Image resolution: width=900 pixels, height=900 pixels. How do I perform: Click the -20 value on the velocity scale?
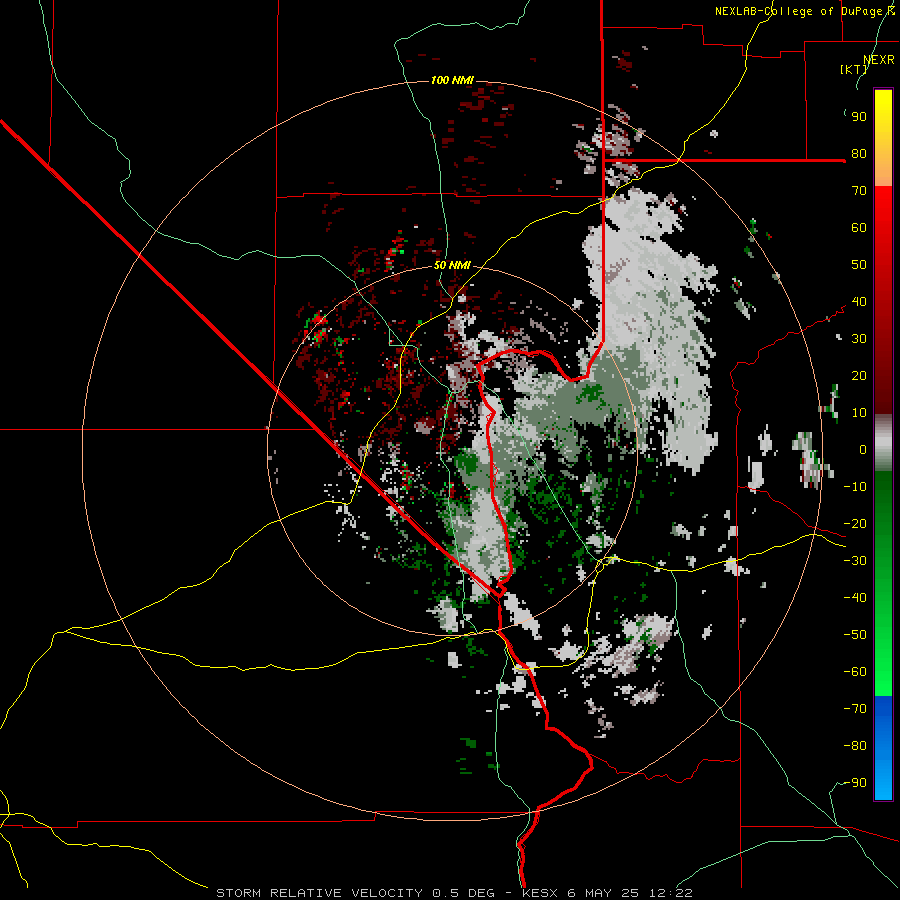(x=855, y=523)
